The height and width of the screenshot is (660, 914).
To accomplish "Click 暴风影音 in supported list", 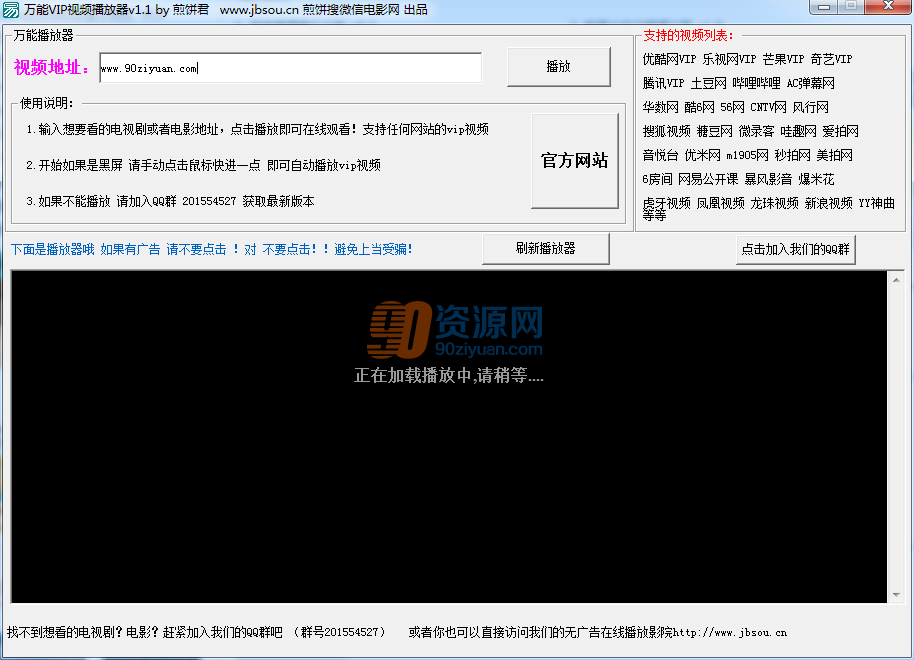I will pos(768,179).
